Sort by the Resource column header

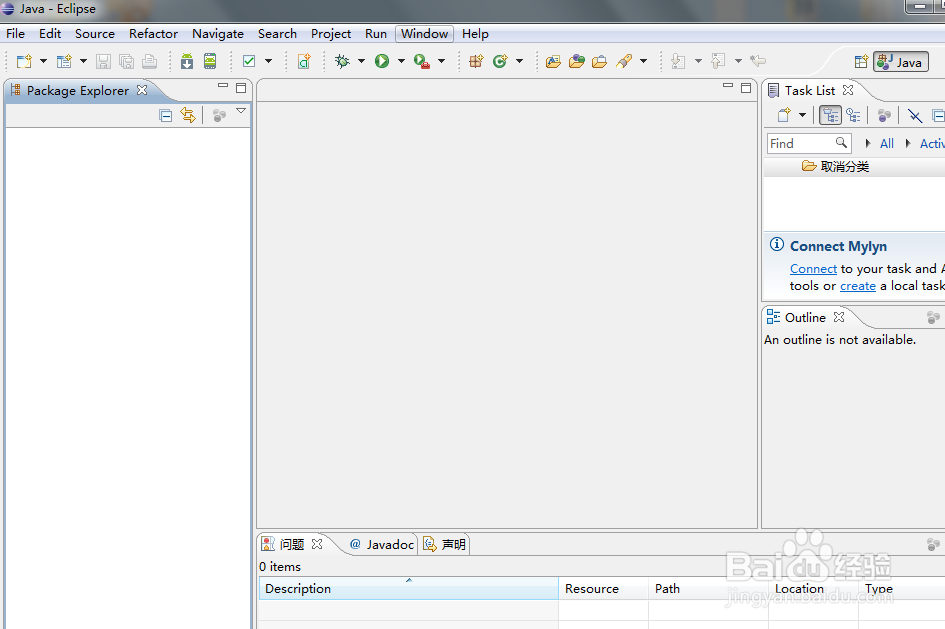(603, 589)
